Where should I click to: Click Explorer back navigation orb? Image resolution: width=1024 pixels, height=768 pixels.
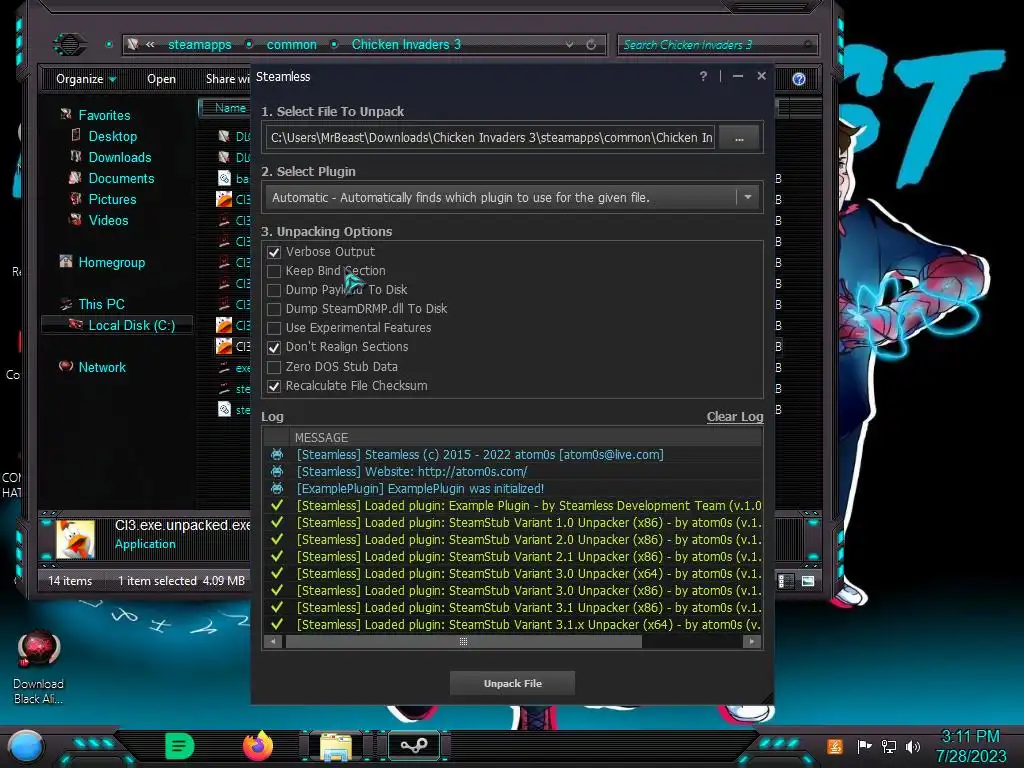coord(69,44)
